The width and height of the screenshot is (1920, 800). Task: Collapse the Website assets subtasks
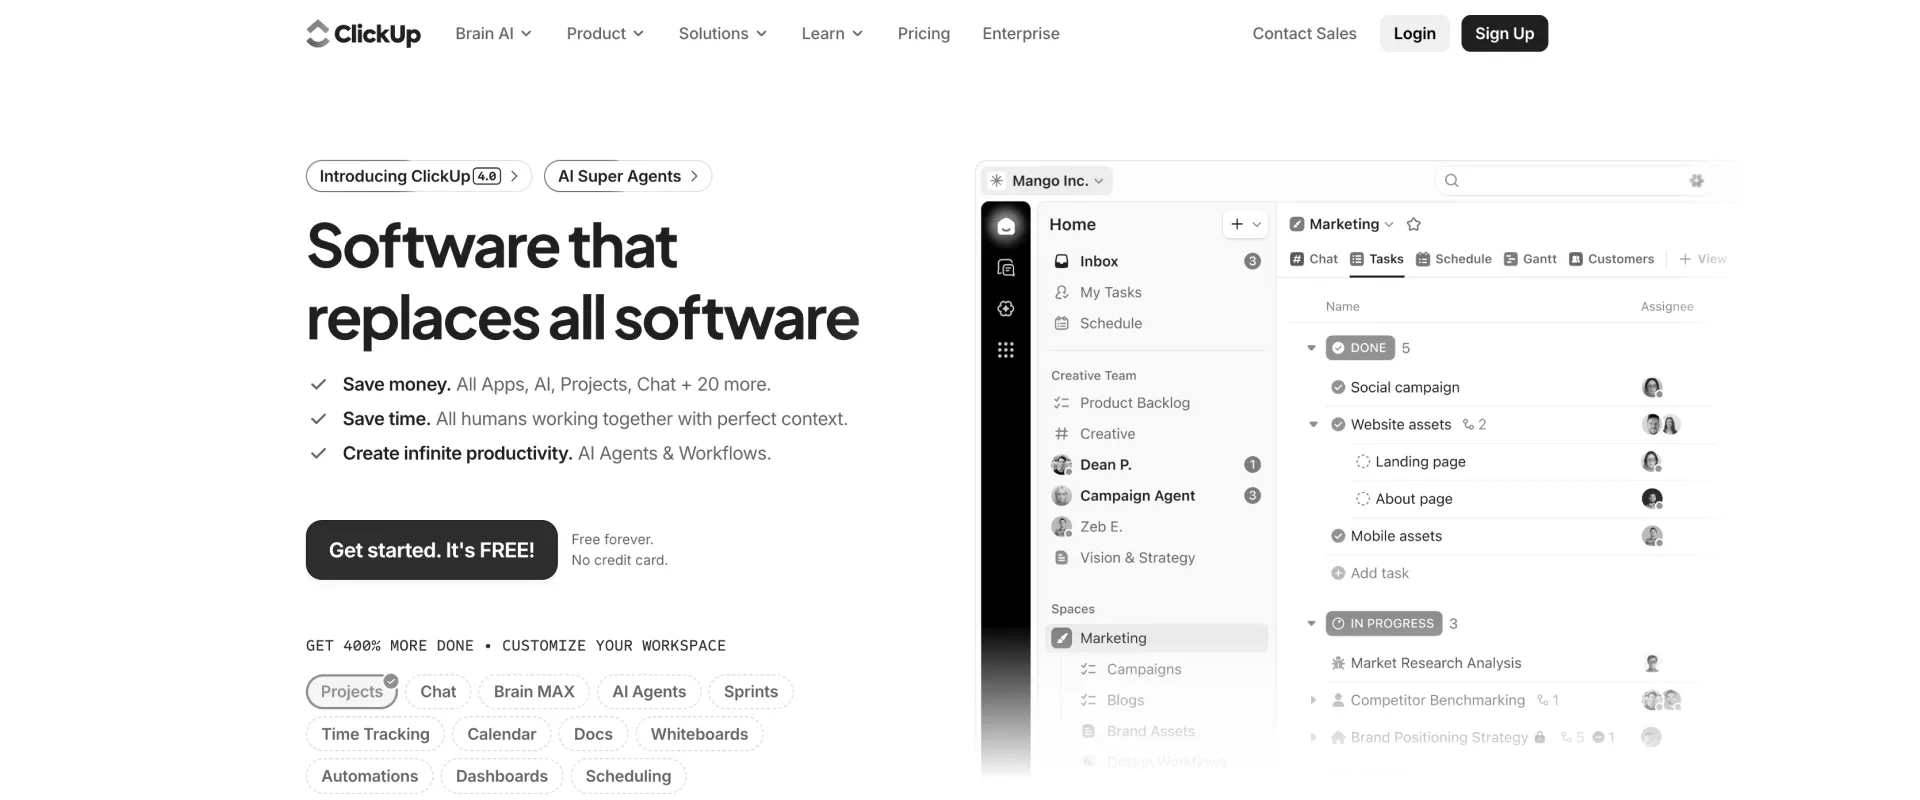click(x=1313, y=425)
